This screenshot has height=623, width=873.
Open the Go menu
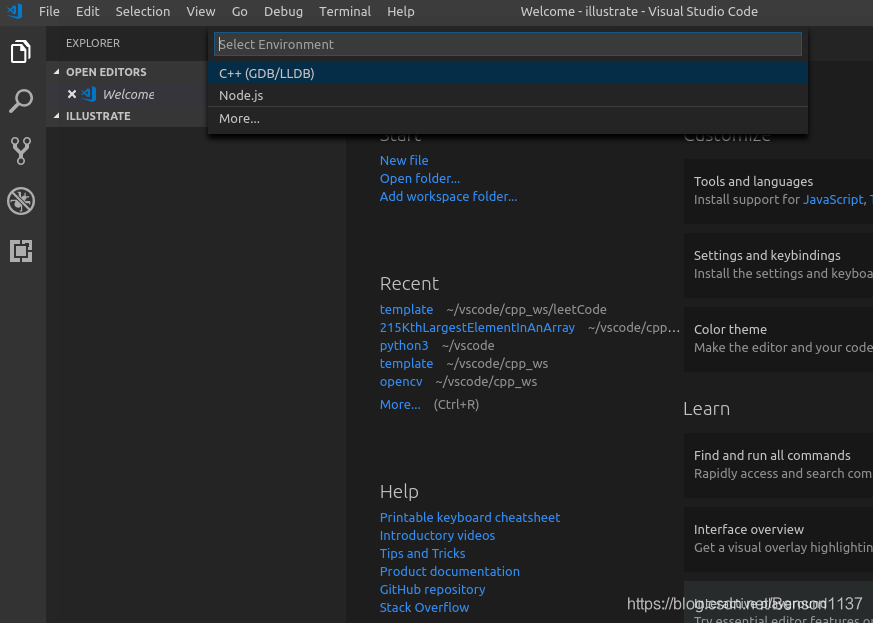(239, 11)
